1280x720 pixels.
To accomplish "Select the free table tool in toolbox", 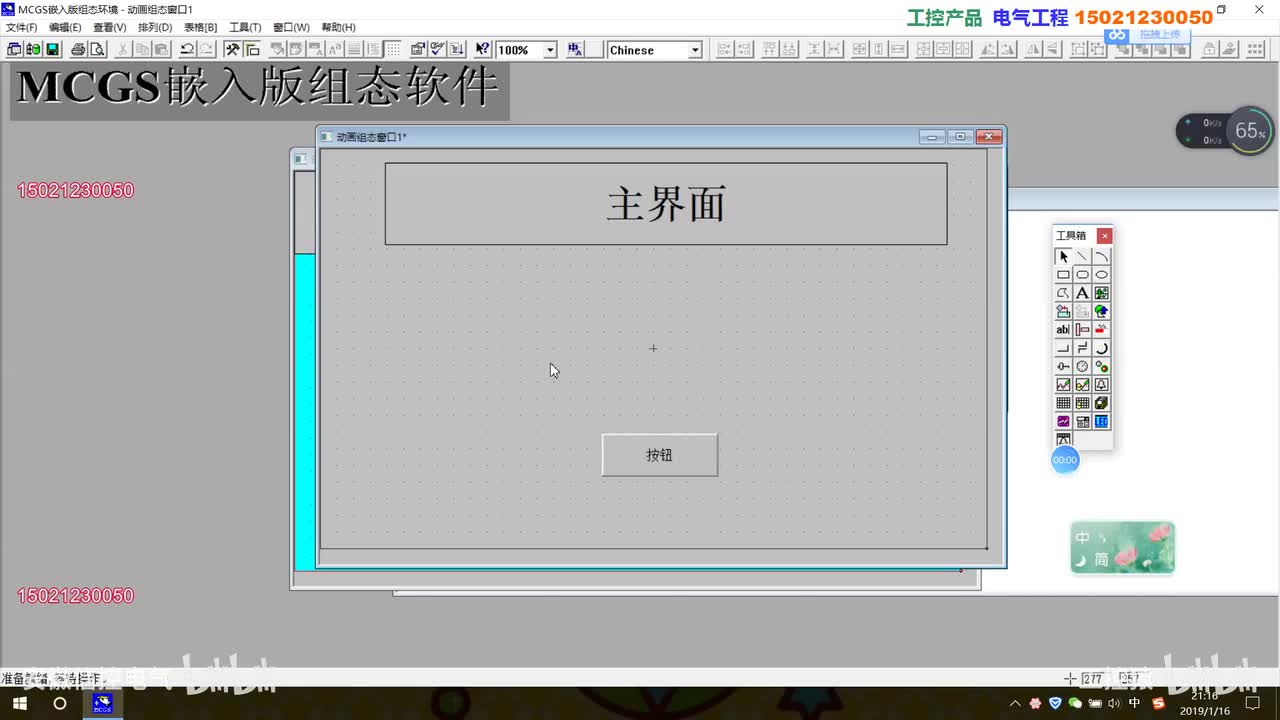I will 1063,403.
